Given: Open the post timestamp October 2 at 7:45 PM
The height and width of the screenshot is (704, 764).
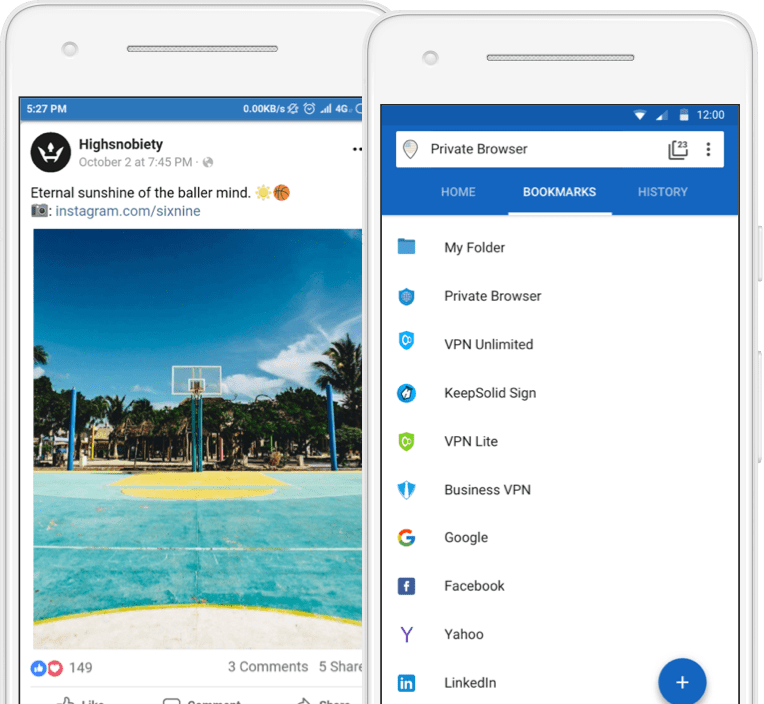Looking at the screenshot, I should 135,162.
